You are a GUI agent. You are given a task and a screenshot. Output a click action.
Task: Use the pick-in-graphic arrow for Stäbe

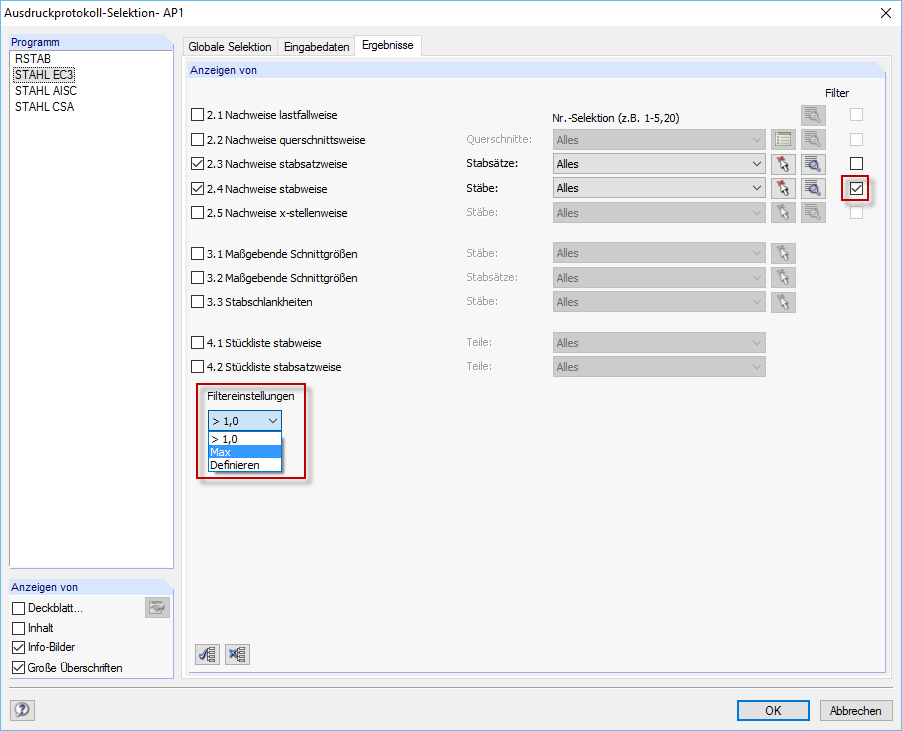tap(783, 187)
